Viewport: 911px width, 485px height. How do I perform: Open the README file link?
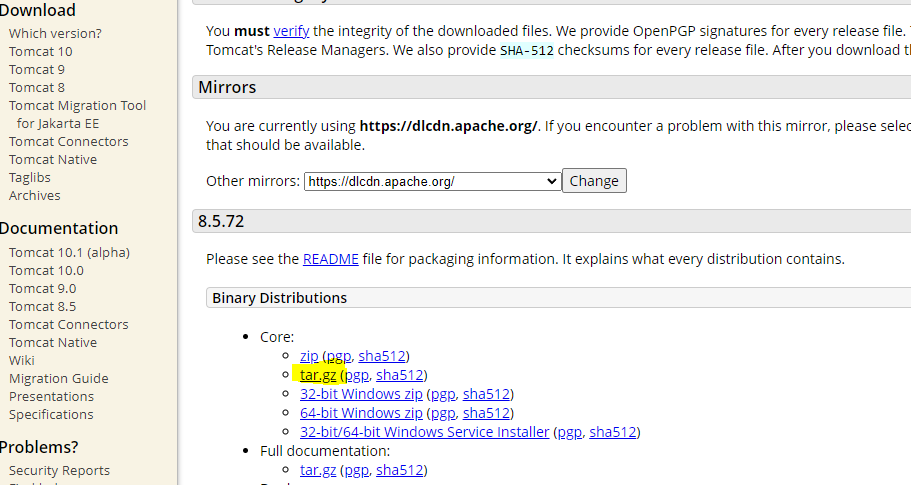pyautogui.click(x=331, y=259)
